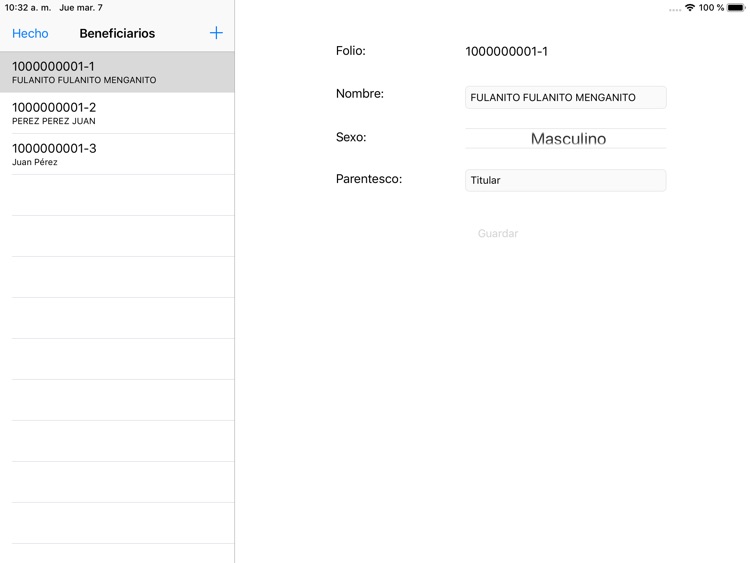Tap the date Jue mar. 7
Image resolution: width=750 pixels, height=563 pixels.
pos(81,8)
